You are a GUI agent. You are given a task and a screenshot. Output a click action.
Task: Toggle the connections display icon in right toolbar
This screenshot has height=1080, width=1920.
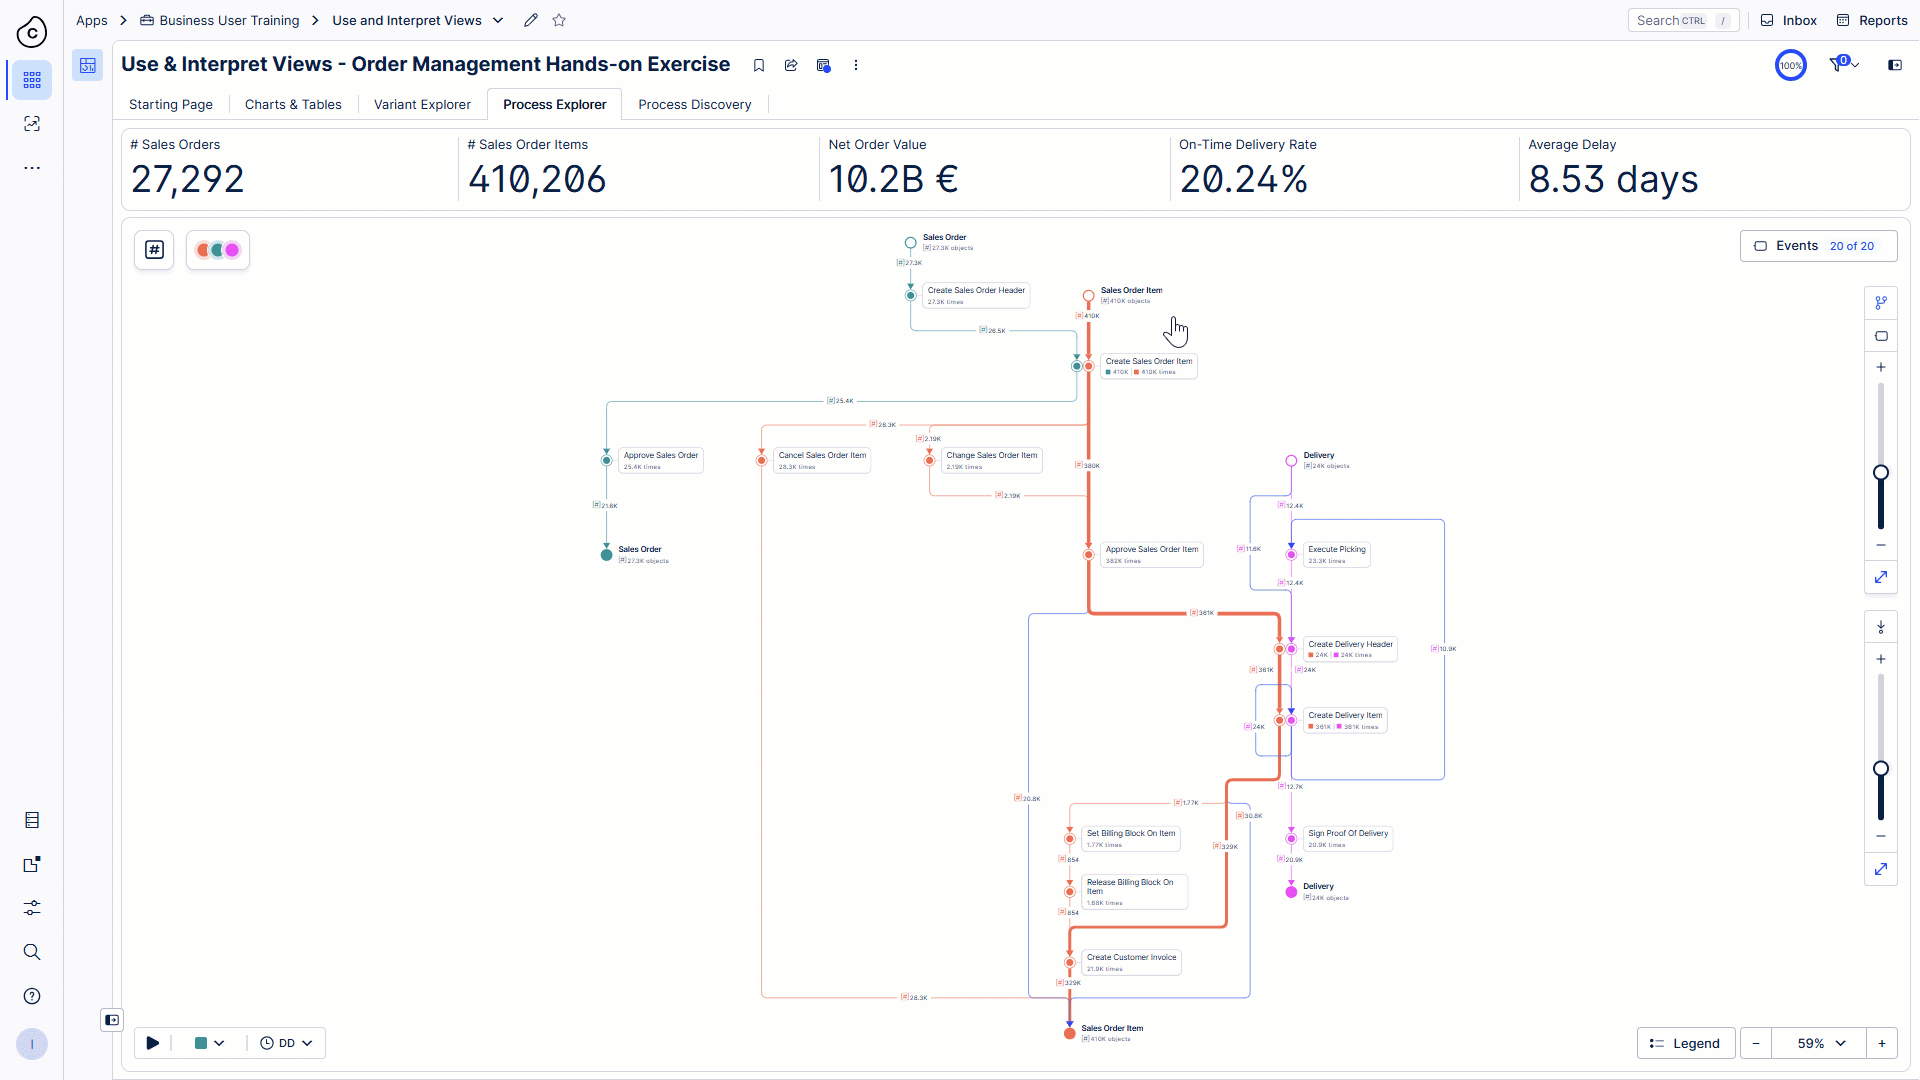[x=1882, y=302]
